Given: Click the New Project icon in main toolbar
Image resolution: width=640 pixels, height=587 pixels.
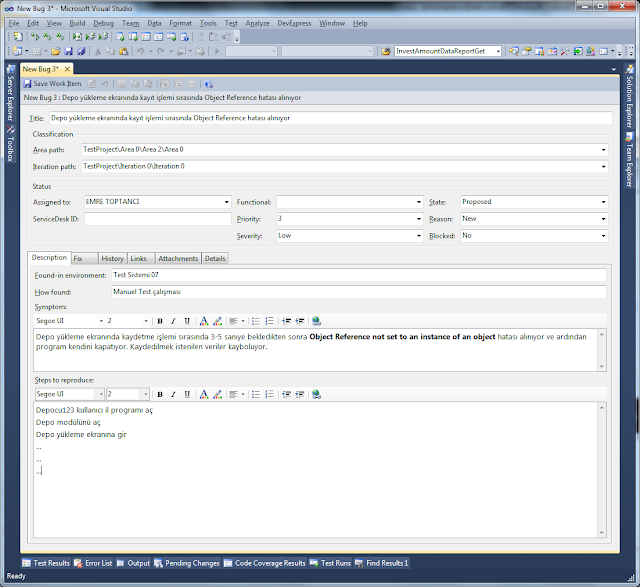Looking at the screenshot, I should (18, 51).
